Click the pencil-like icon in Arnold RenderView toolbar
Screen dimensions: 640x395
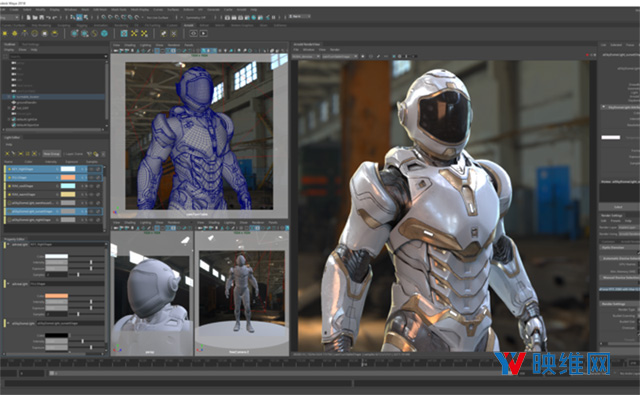coord(378,56)
